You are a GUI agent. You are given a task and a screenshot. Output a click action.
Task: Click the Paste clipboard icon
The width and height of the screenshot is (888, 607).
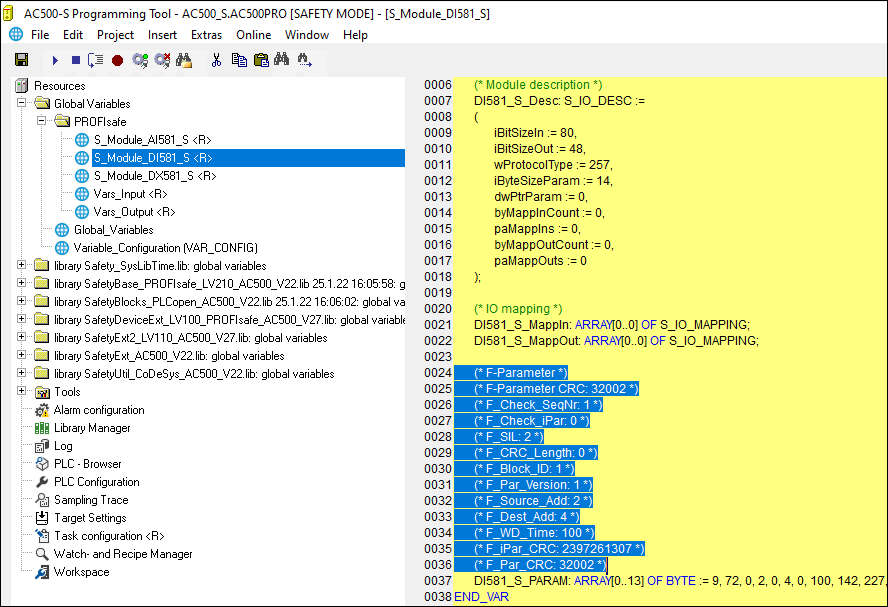(260, 60)
